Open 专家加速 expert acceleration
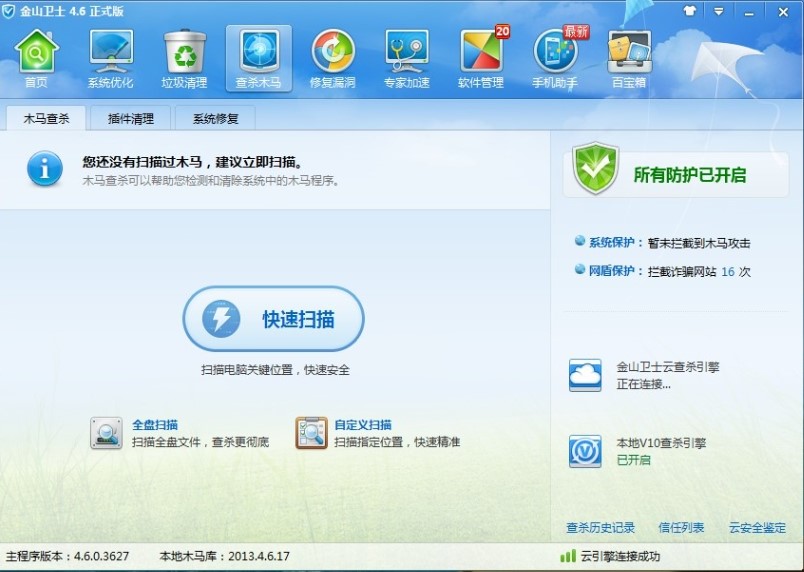The height and width of the screenshot is (572, 804). [x=407, y=58]
